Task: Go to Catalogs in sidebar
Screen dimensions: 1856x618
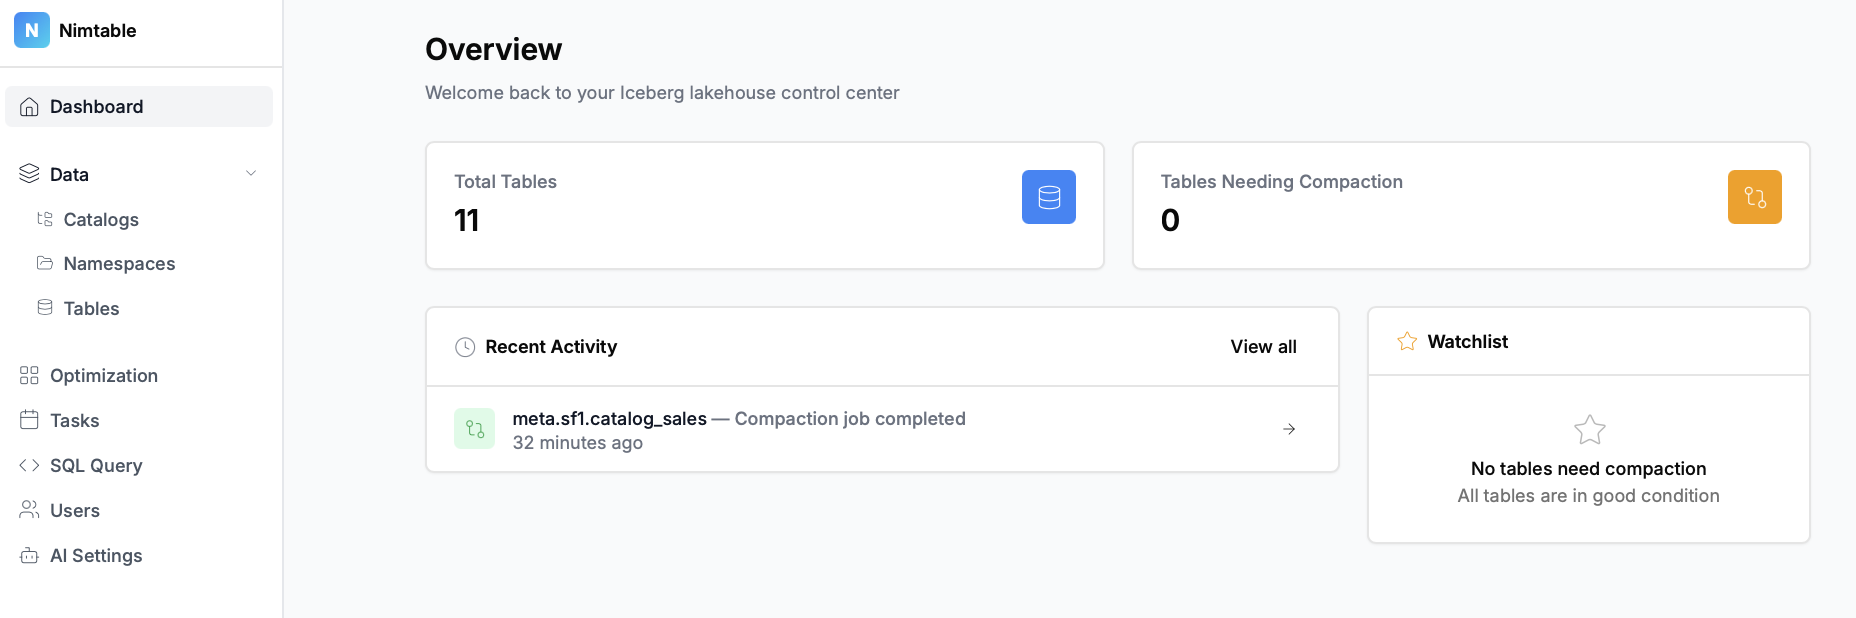Action: pos(101,220)
